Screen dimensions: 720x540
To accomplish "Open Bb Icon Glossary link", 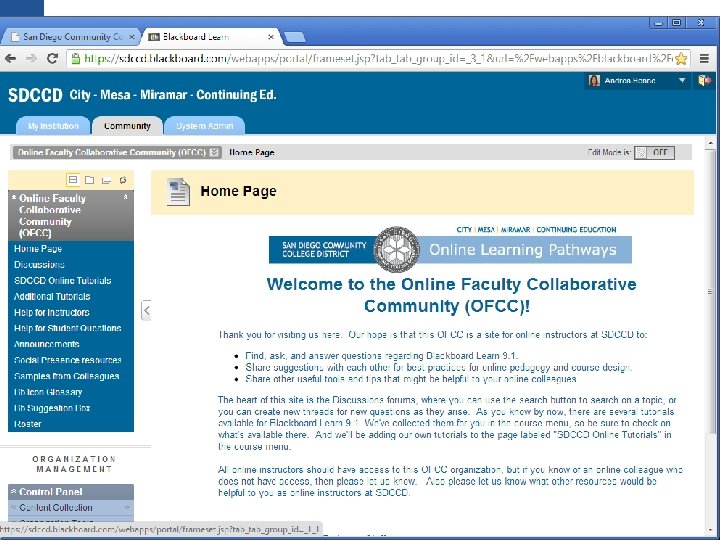I will 48,392.
